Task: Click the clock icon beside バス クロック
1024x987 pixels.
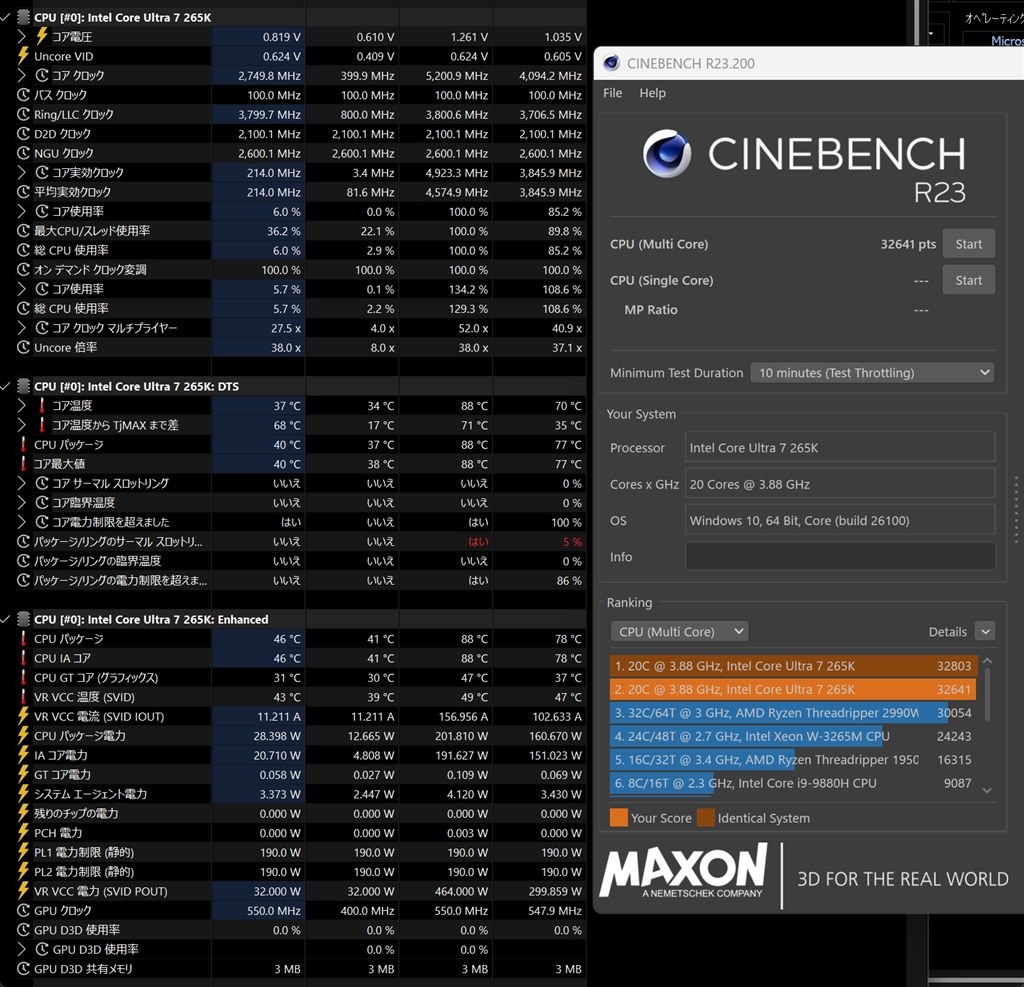Action: [23, 95]
